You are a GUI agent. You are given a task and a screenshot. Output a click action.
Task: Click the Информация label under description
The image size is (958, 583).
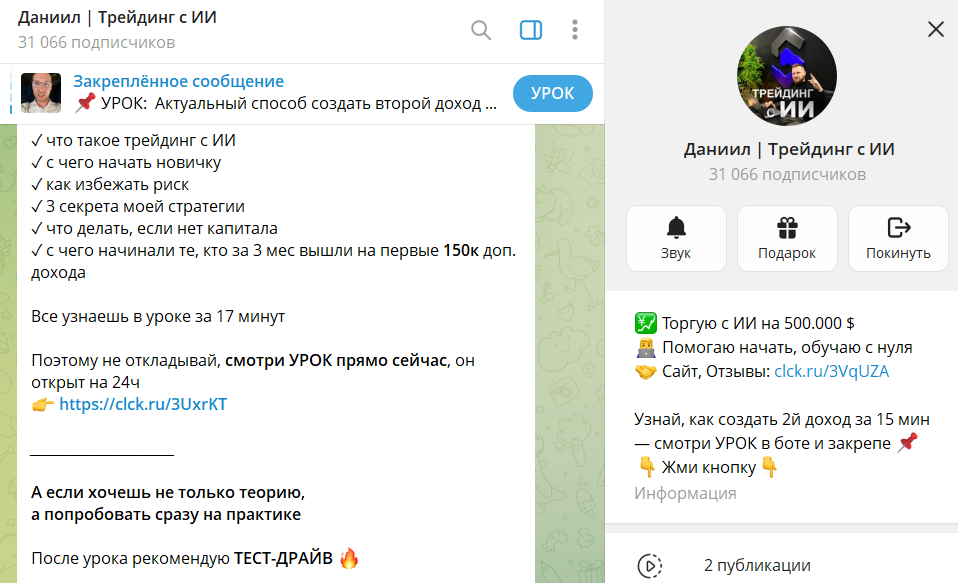click(x=685, y=493)
